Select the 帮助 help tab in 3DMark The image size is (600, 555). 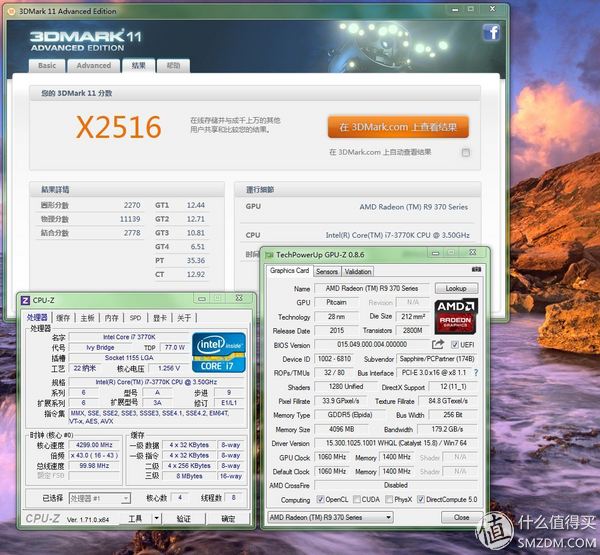tap(173, 66)
